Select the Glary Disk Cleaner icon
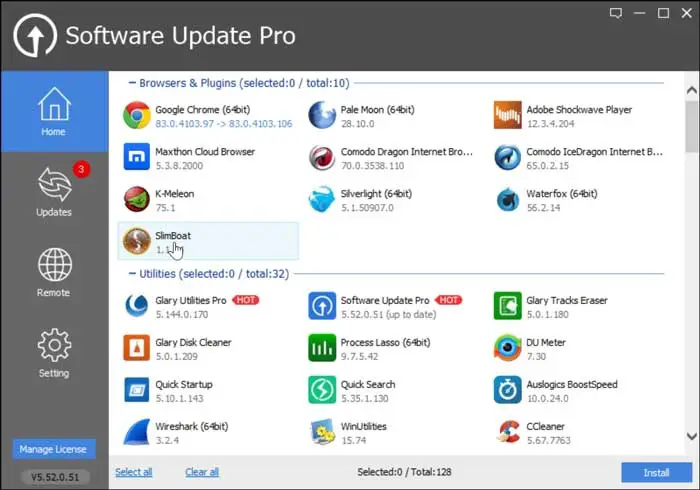Viewport: 700px width, 490px height. [137, 348]
